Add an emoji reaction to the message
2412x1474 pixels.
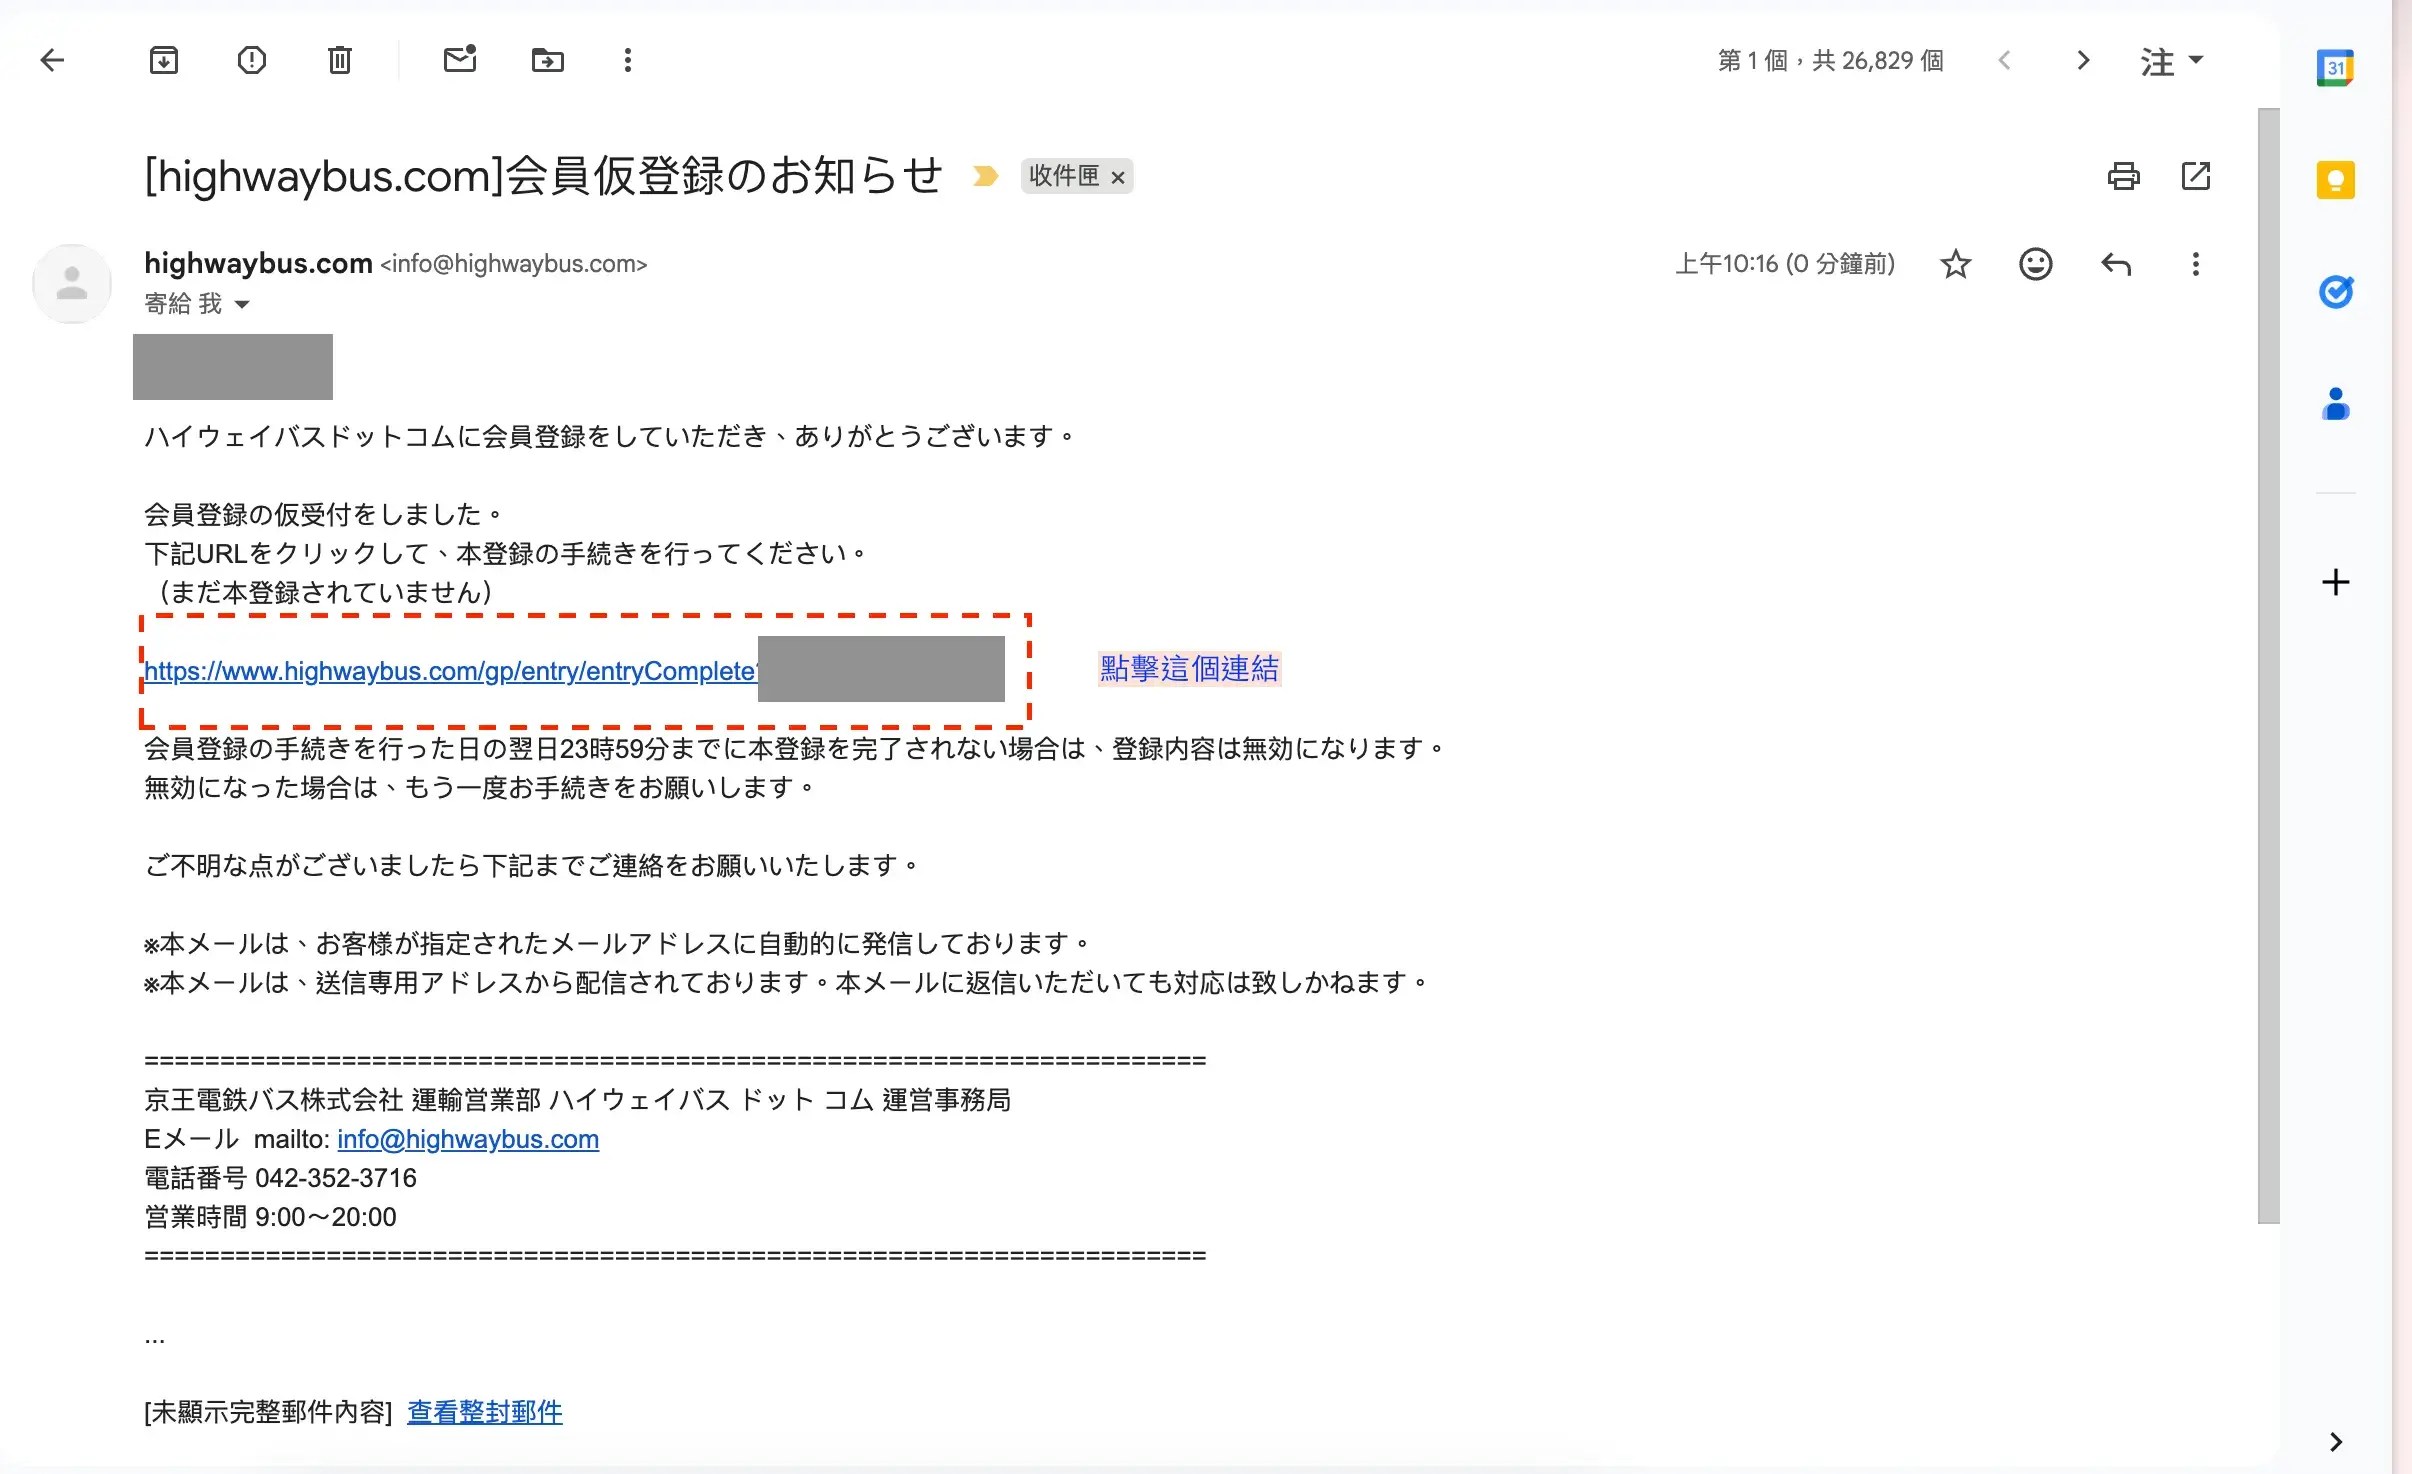[x=2035, y=264]
